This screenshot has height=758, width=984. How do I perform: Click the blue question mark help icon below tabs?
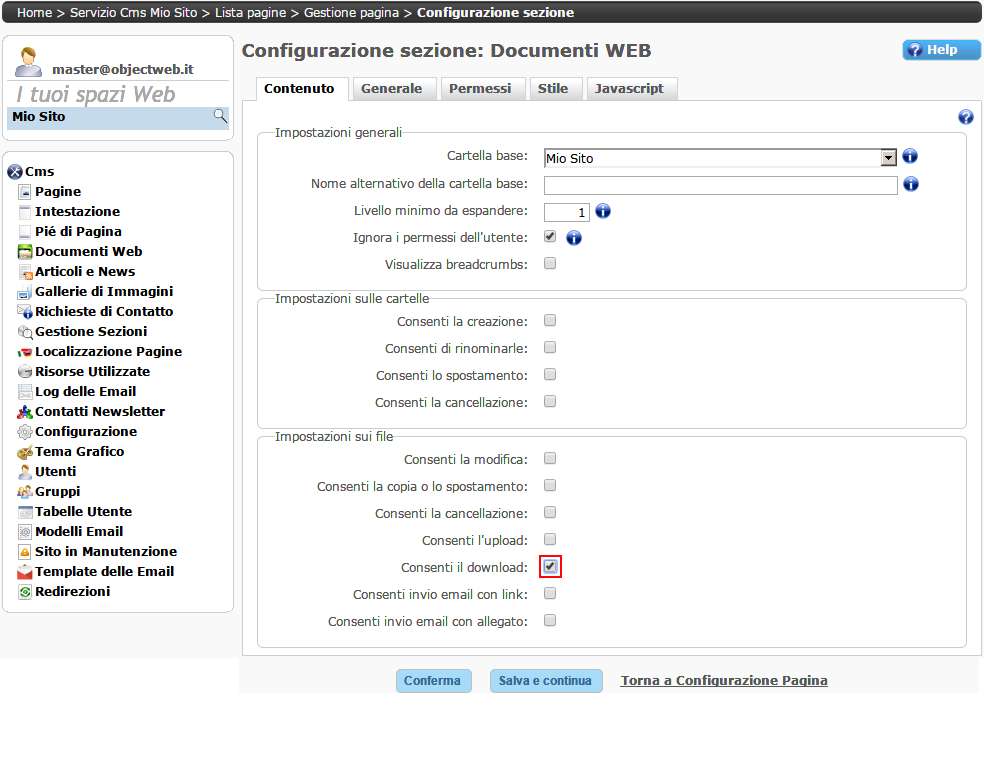point(965,117)
